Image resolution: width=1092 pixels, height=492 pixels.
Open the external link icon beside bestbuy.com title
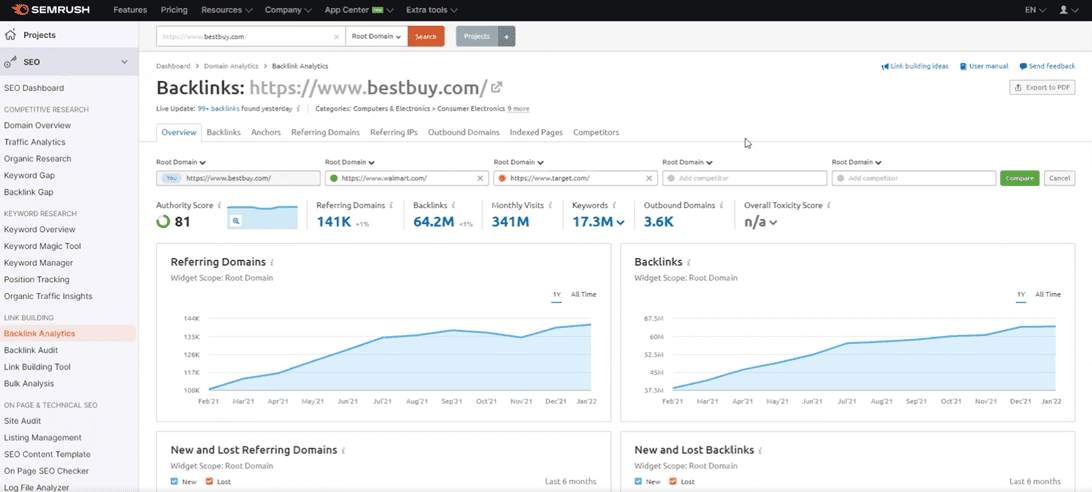(x=497, y=88)
